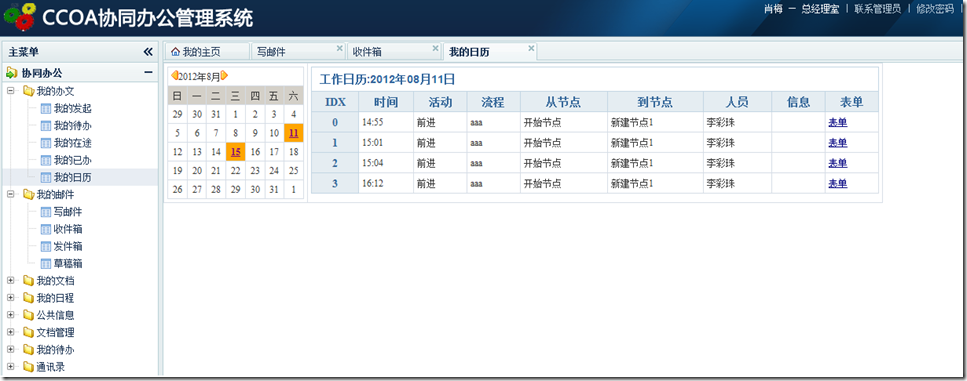This screenshot has width=967, height=381.
Task: Open 我的在途 in the tree
Action: [x=73, y=143]
